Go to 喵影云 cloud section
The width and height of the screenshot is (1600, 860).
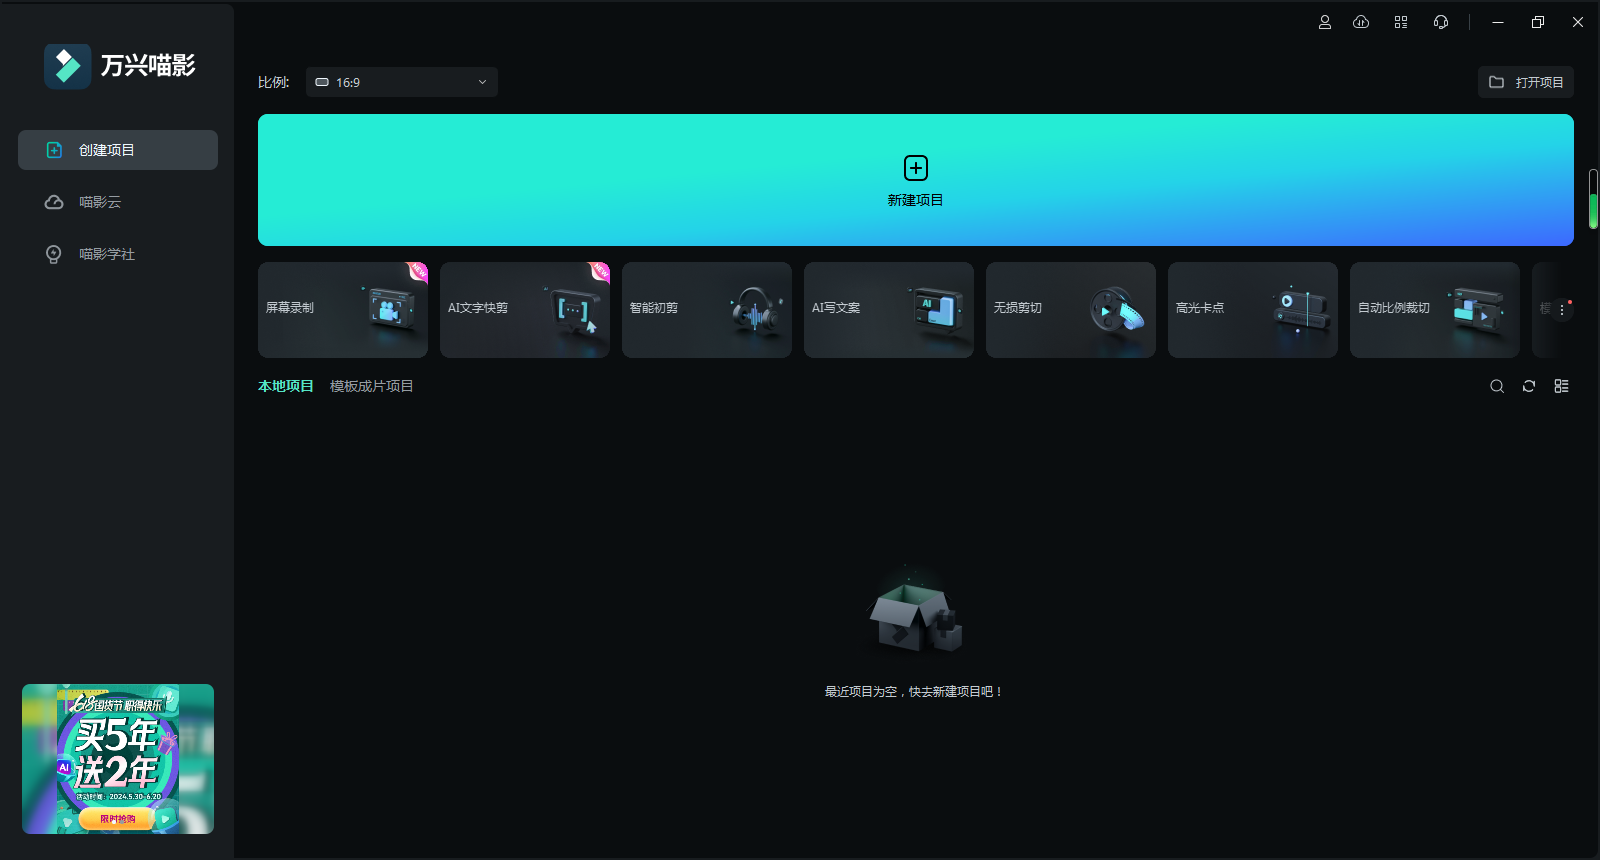coord(118,202)
